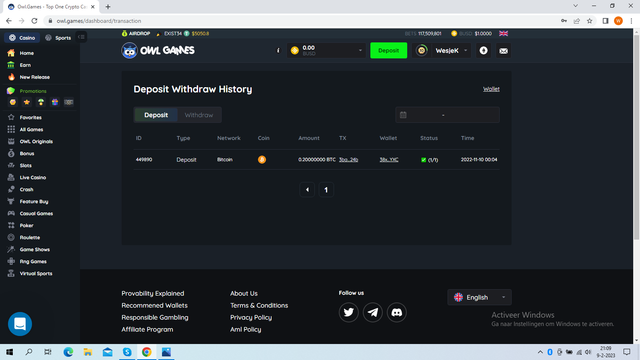Switch to the Sports section
This screenshot has height=360, width=640.
coord(58,38)
